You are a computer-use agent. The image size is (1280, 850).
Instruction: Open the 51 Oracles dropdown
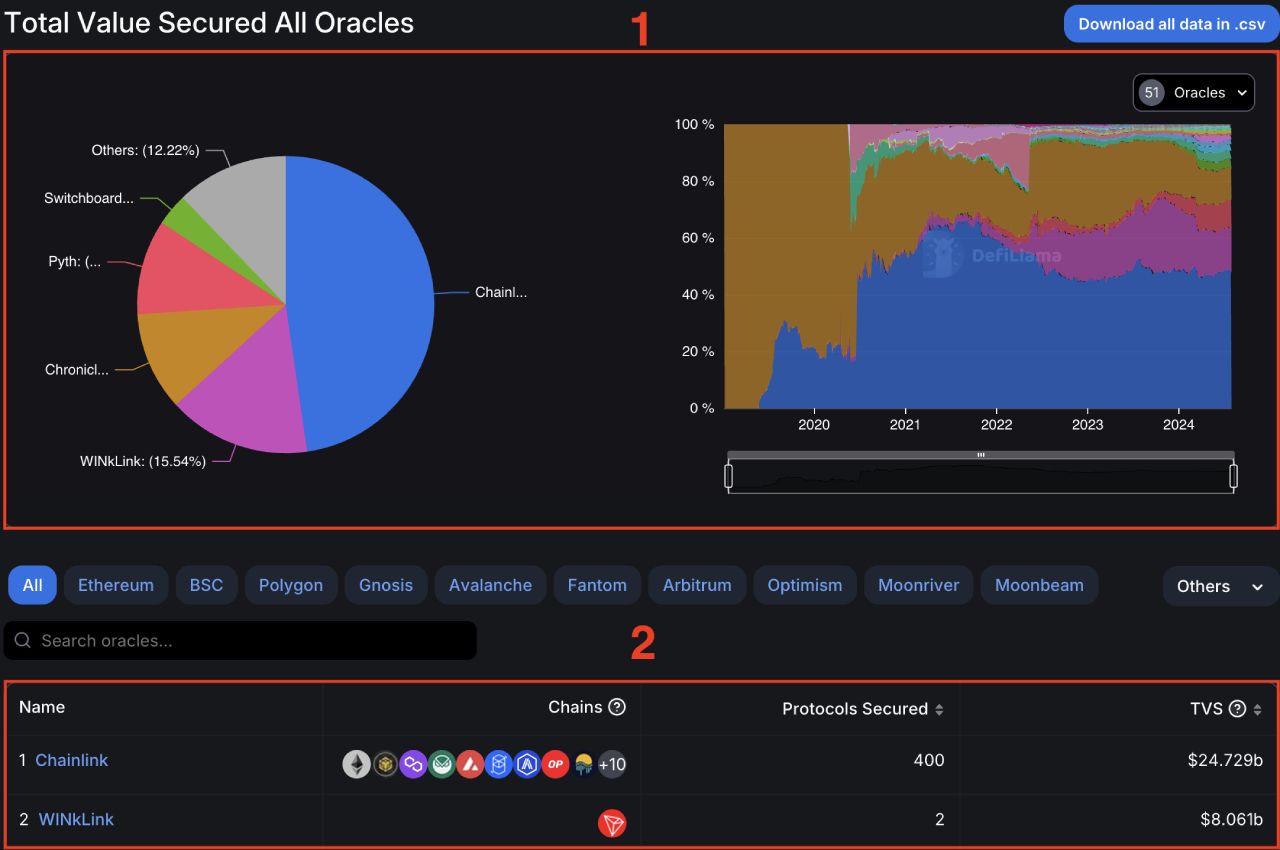coord(1194,92)
